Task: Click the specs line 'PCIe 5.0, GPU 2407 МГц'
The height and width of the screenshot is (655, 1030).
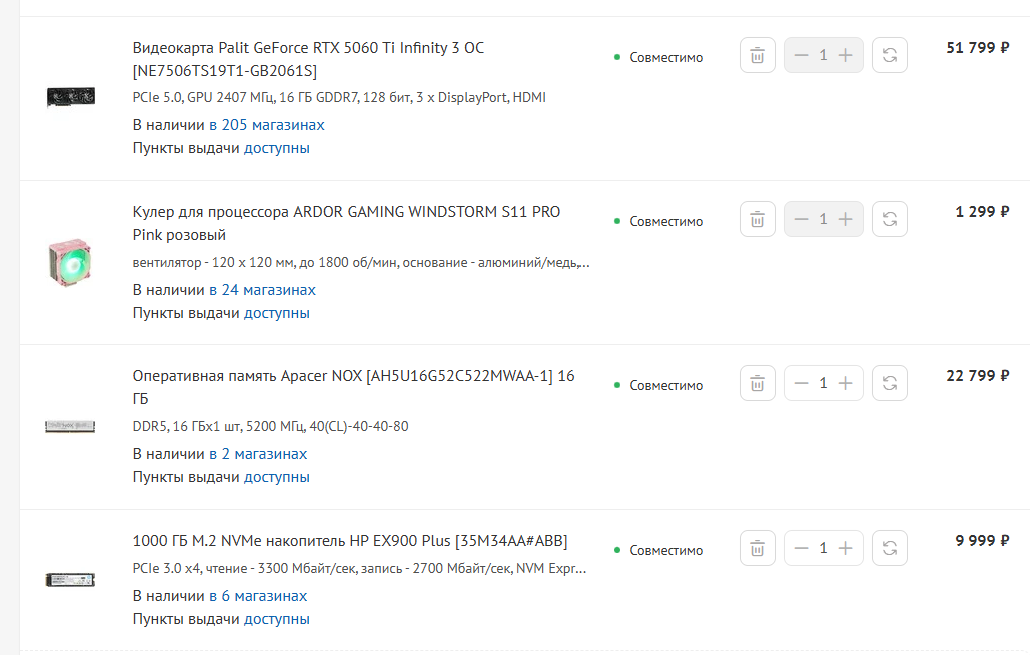Action: pyautogui.click(x=339, y=97)
